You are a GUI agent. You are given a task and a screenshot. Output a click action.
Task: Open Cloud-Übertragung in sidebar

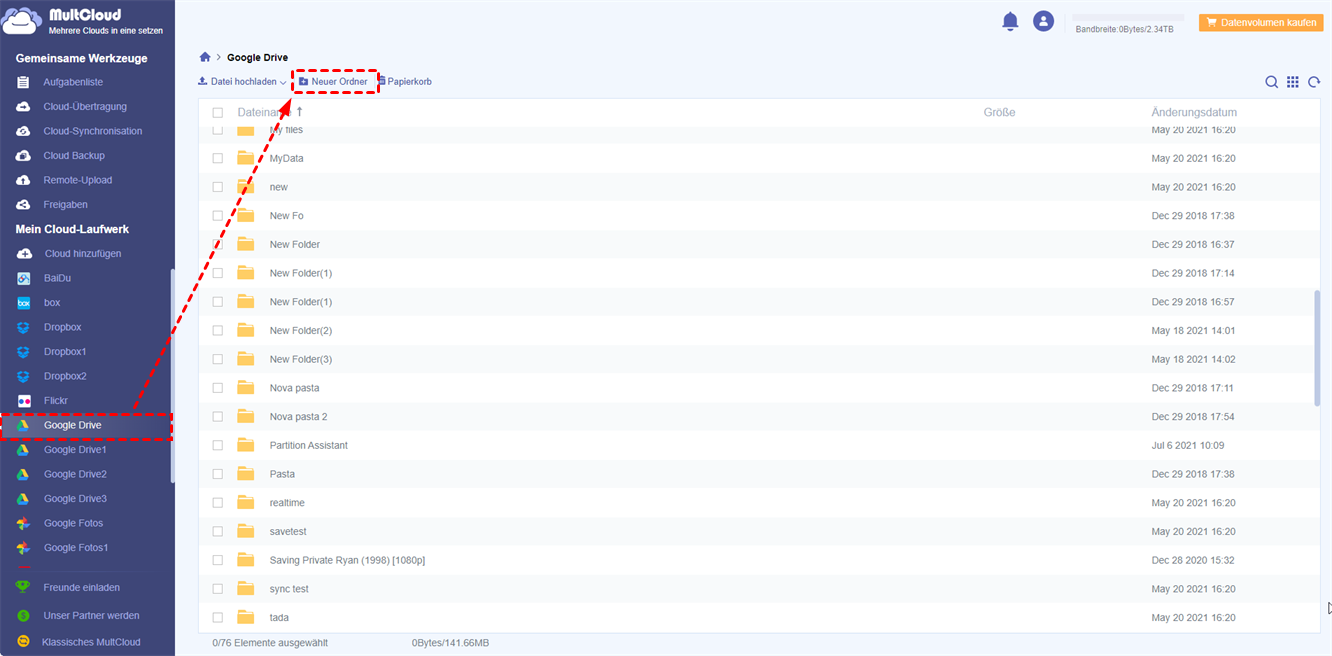point(85,106)
